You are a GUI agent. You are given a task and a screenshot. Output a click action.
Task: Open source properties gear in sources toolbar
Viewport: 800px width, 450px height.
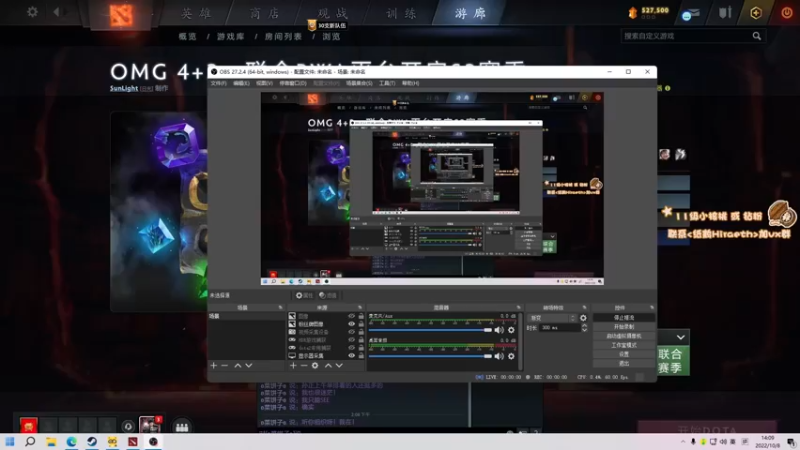tap(315, 365)
